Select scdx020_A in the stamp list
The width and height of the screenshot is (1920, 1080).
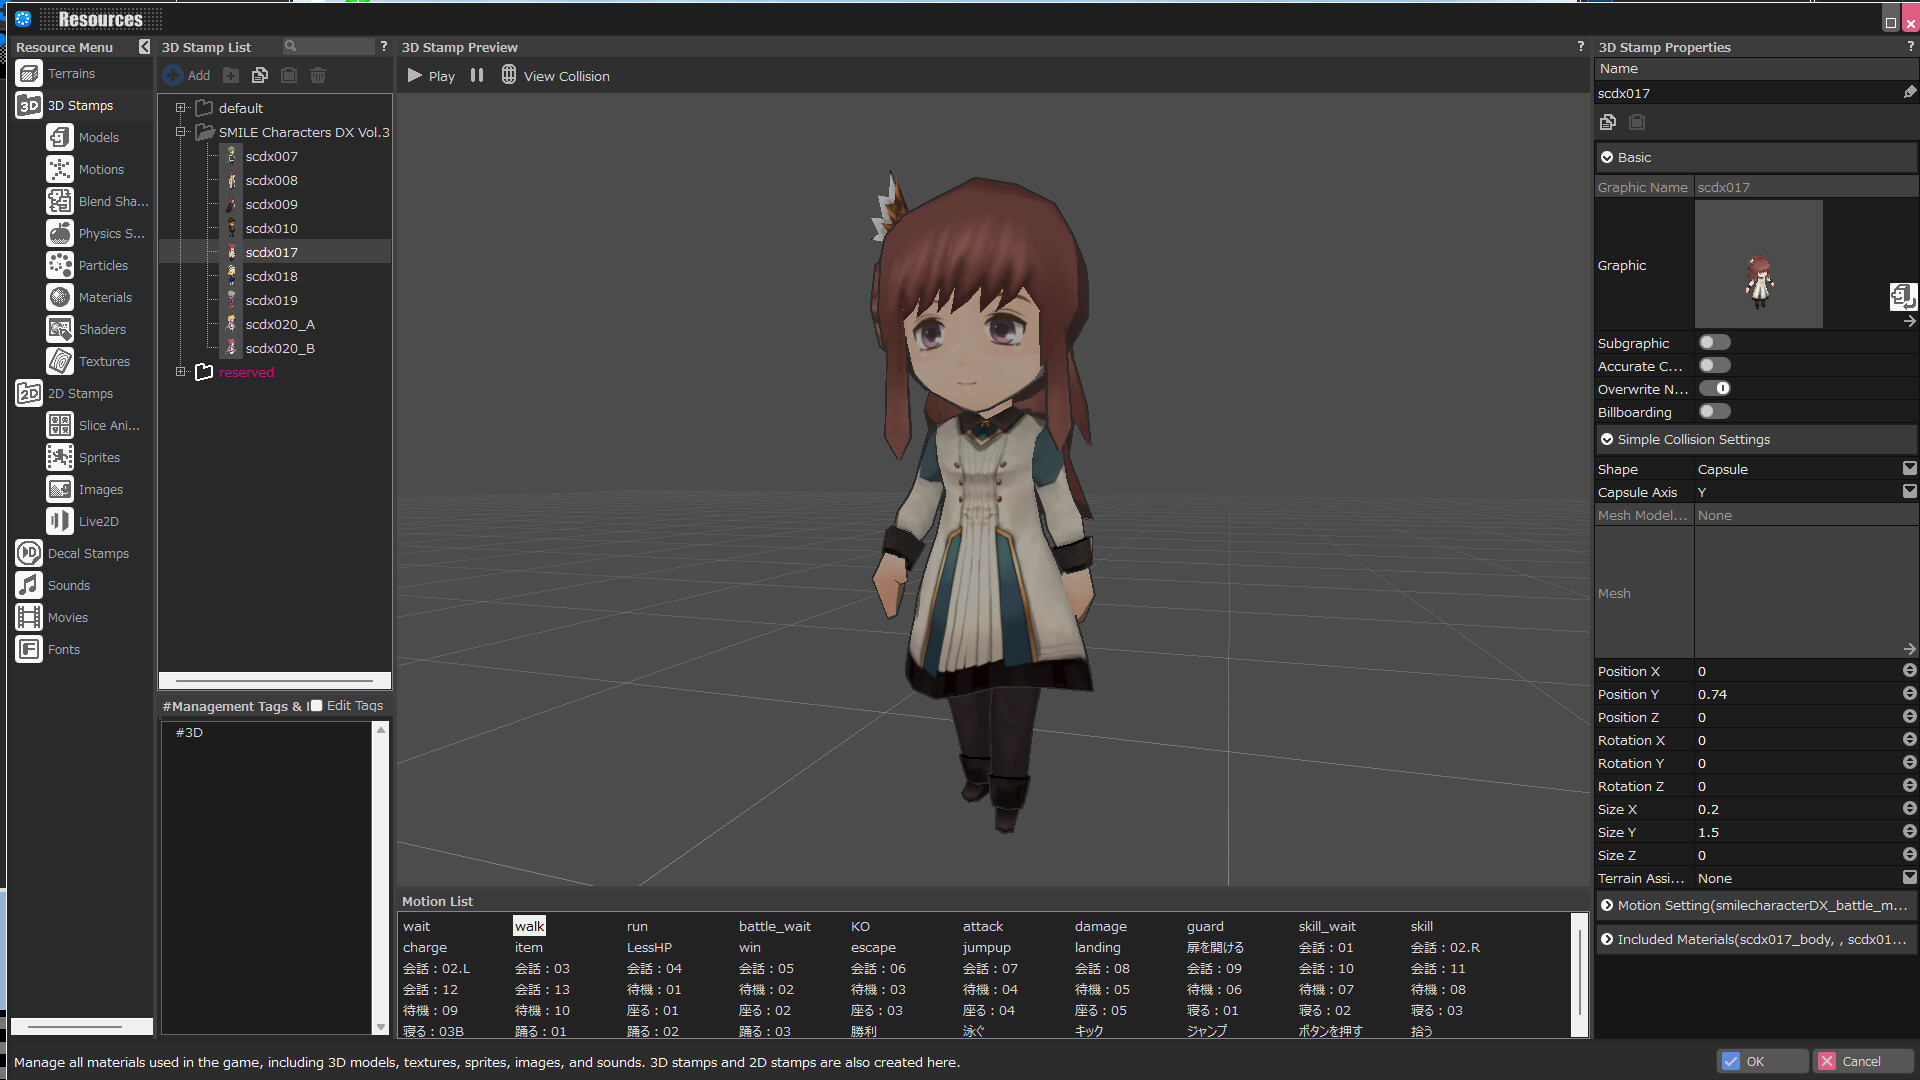[280, 324]
